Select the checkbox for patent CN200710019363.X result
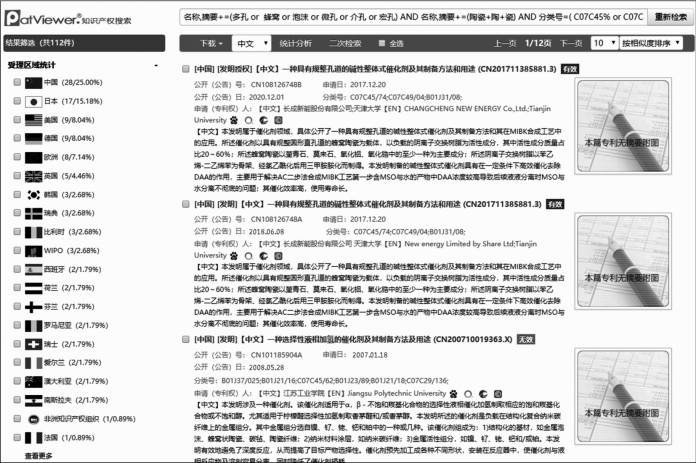The image size is (696, 463). (186, 340)
